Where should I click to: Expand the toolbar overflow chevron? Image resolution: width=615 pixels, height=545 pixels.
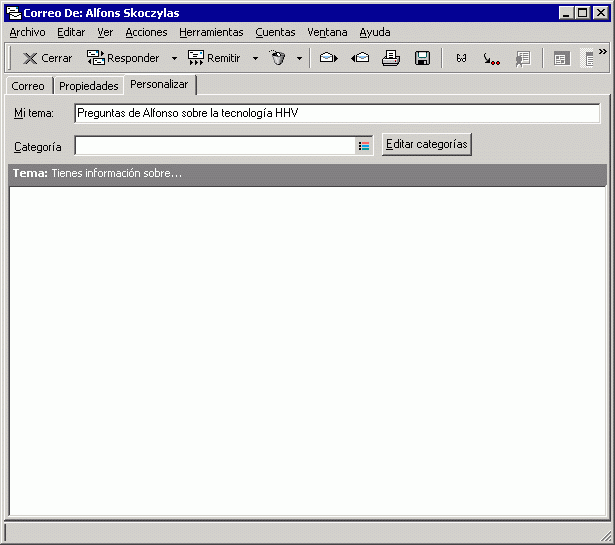[x=603, y=51]
